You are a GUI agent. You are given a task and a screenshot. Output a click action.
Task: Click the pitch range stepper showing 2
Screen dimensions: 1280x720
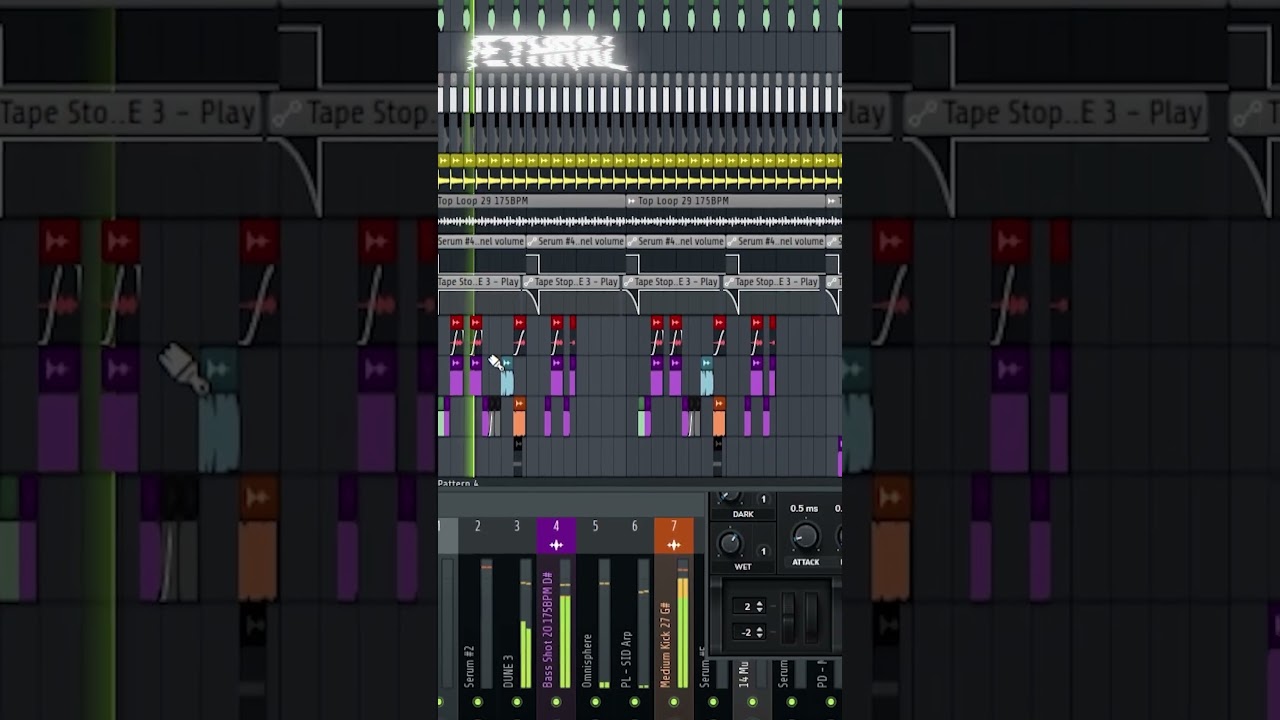tap(749, 606)
